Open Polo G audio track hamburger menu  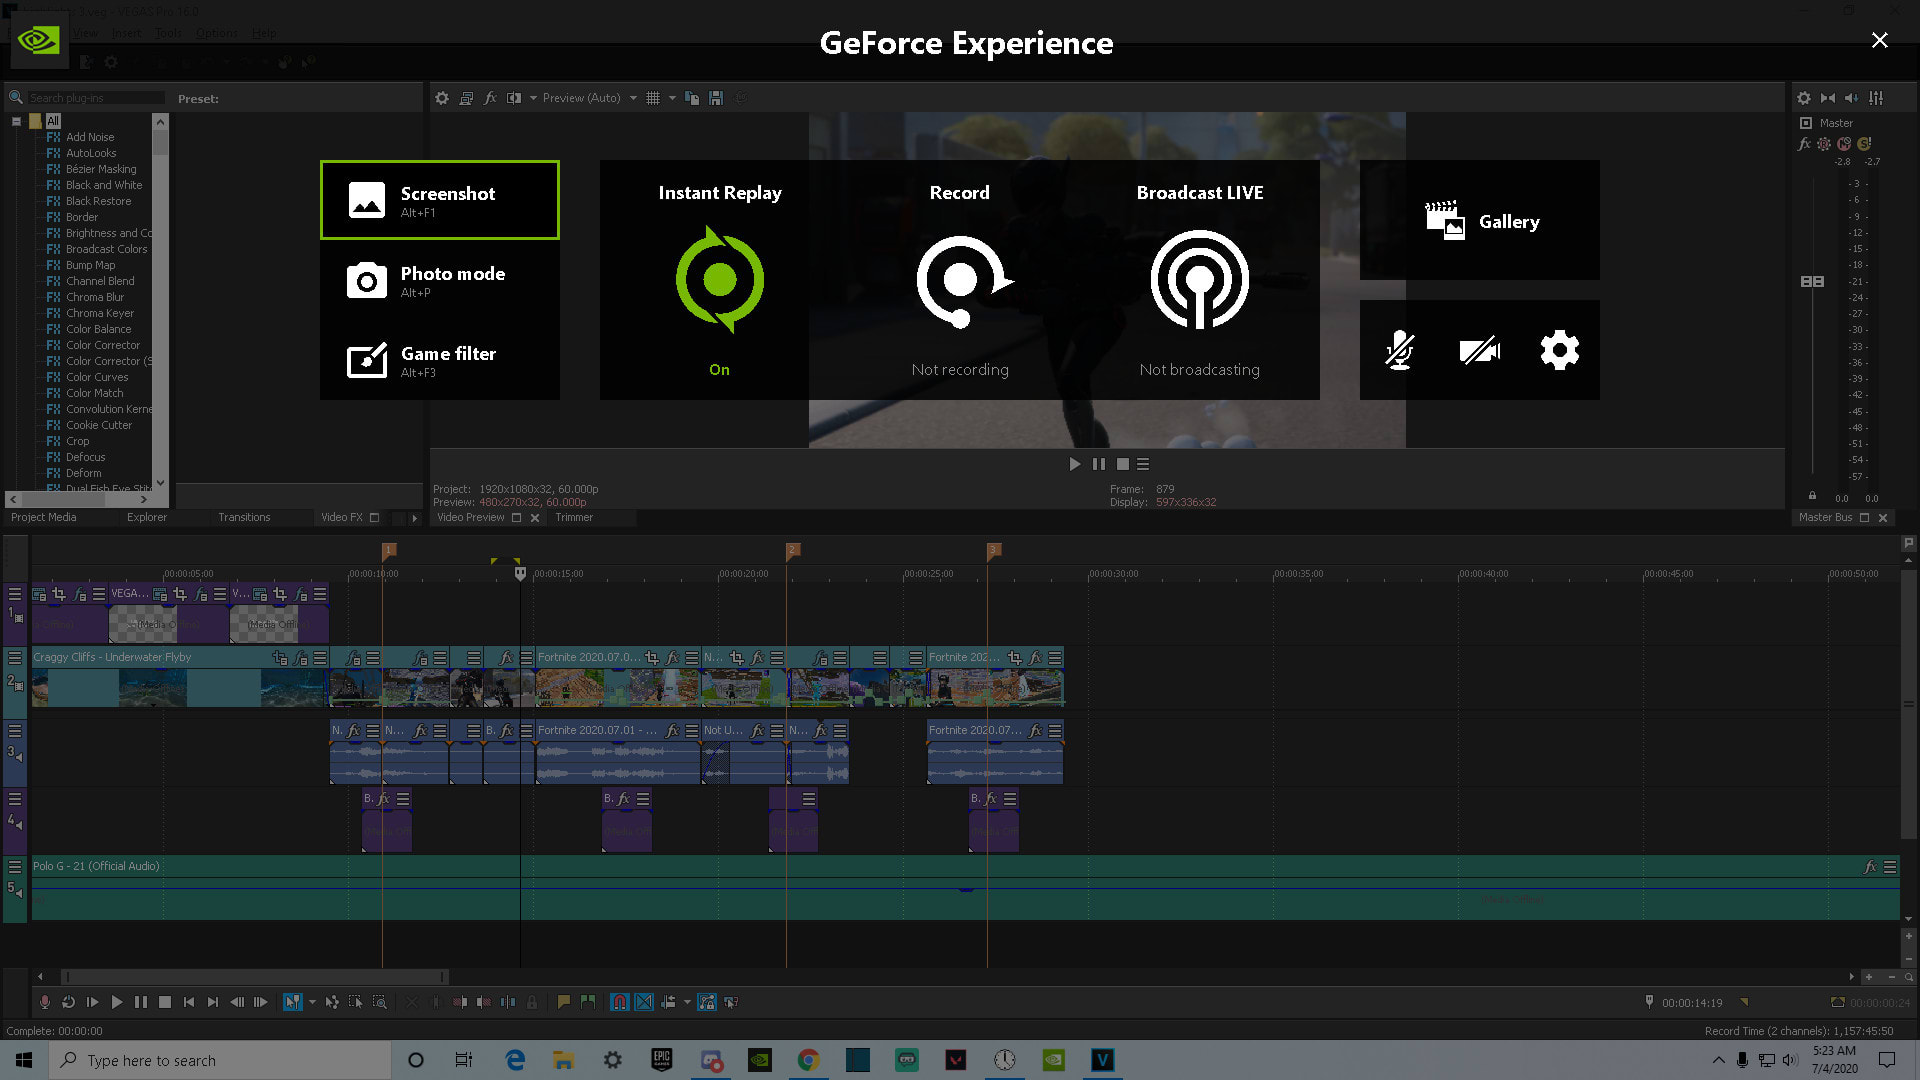15,866
